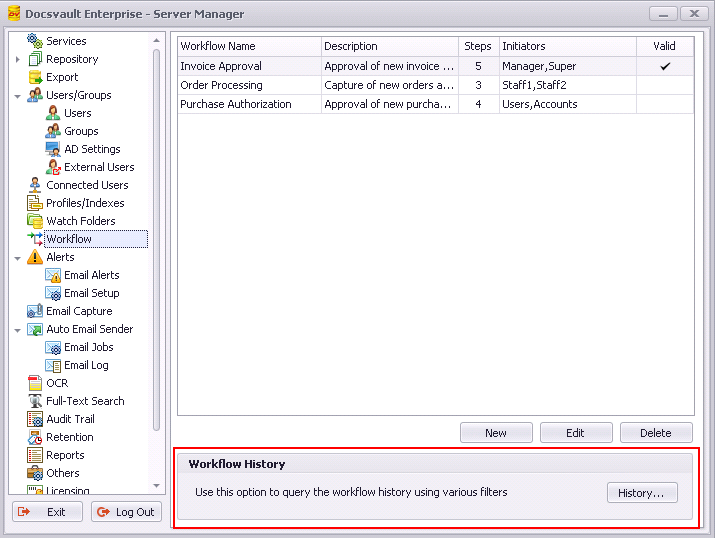This screenshot has height=538, width=715.
Task: Click the Email Capture icon
Action: tap(35, 311)
